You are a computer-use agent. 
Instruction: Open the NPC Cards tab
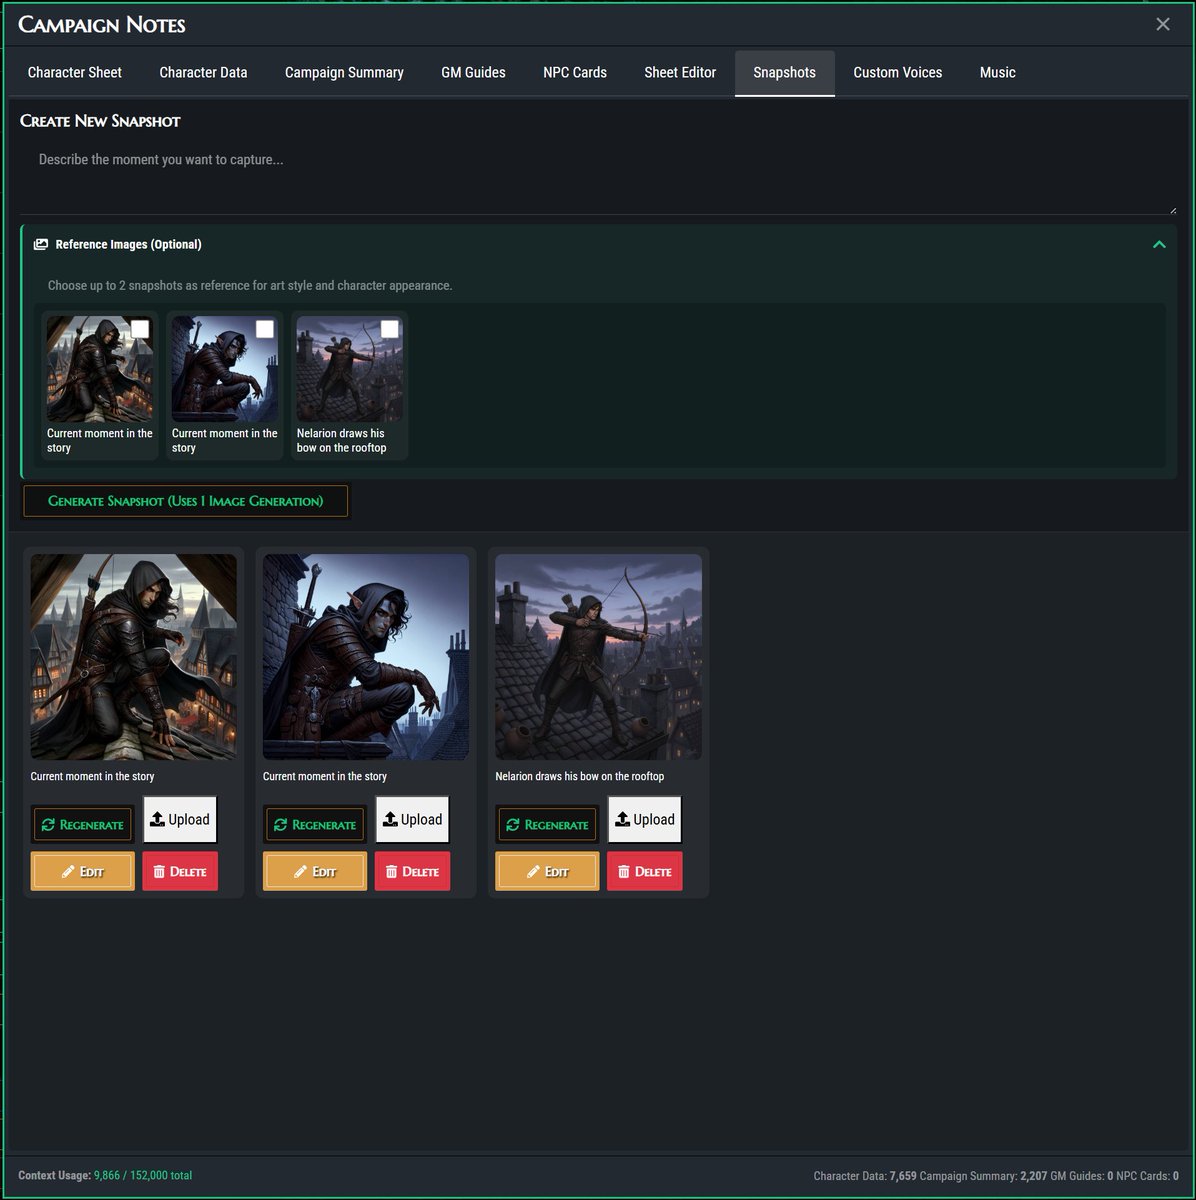pos(575,72)
